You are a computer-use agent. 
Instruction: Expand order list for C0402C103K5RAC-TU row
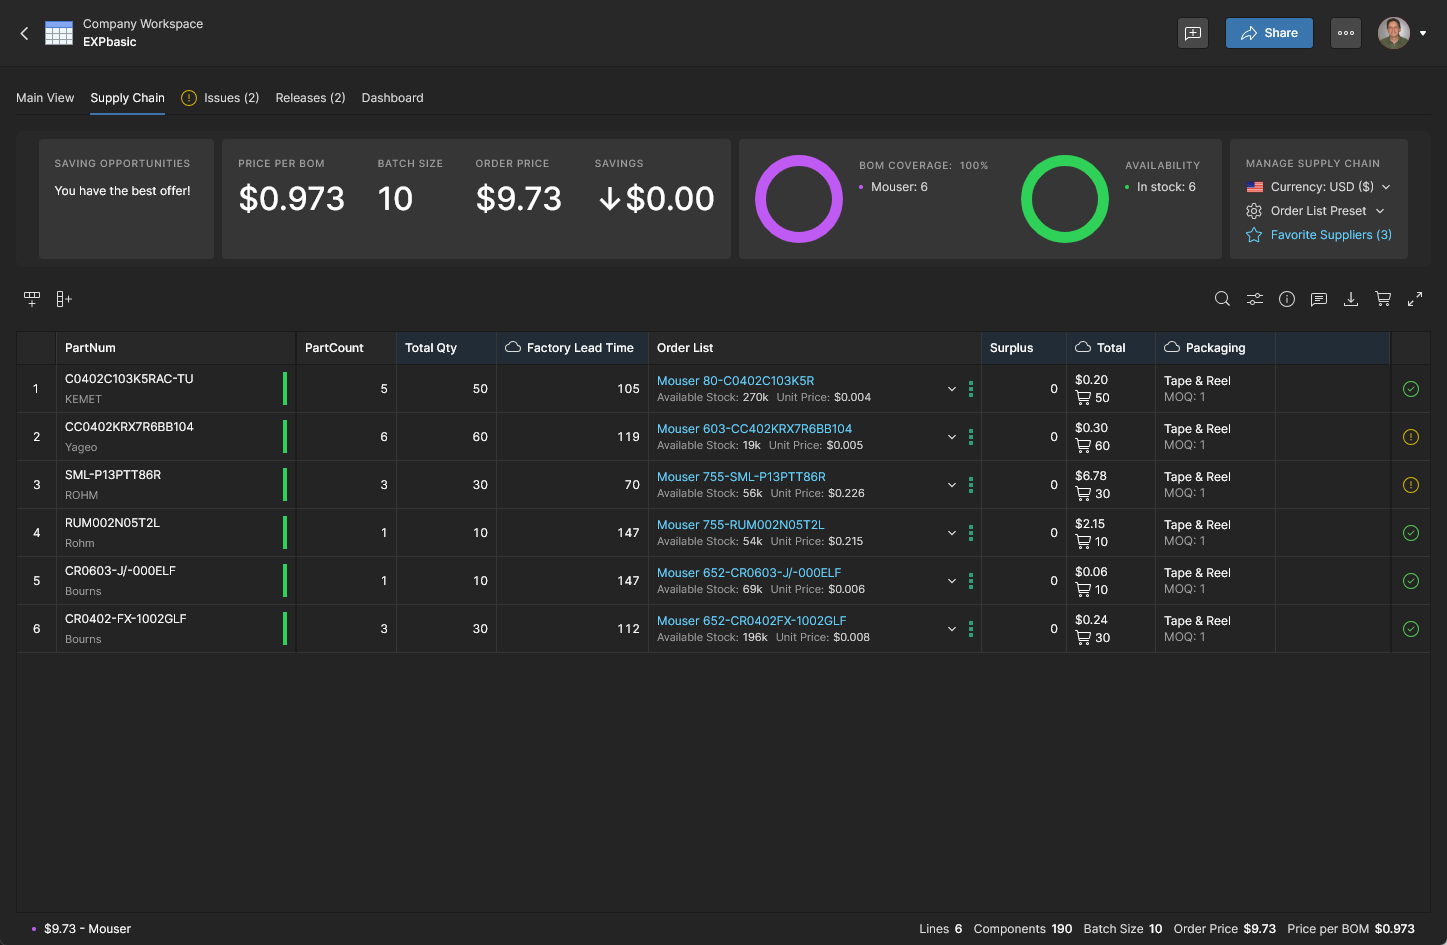[x=952, y=389]
